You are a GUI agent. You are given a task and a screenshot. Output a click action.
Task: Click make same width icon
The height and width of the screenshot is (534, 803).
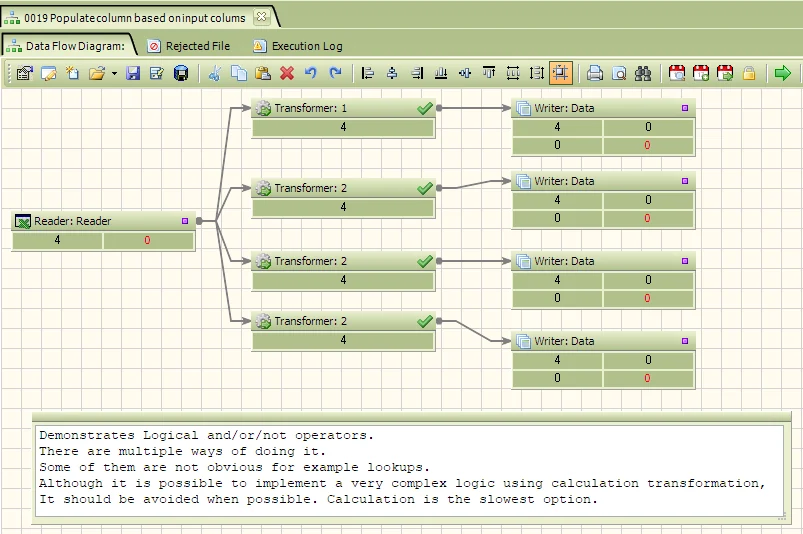[x=513, y=74]
